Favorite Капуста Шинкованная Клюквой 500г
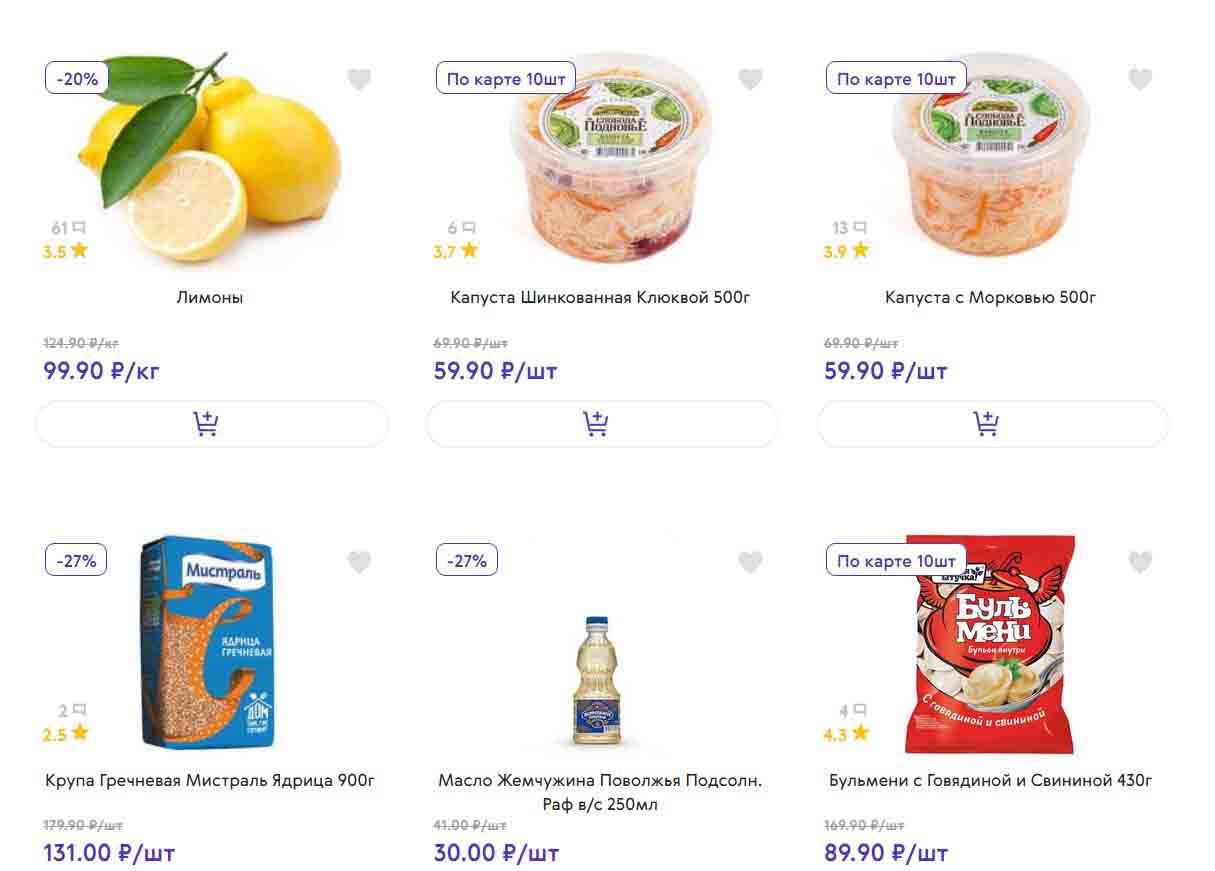Viewport: 1215px width, 871px height. (x=750, y=79)
